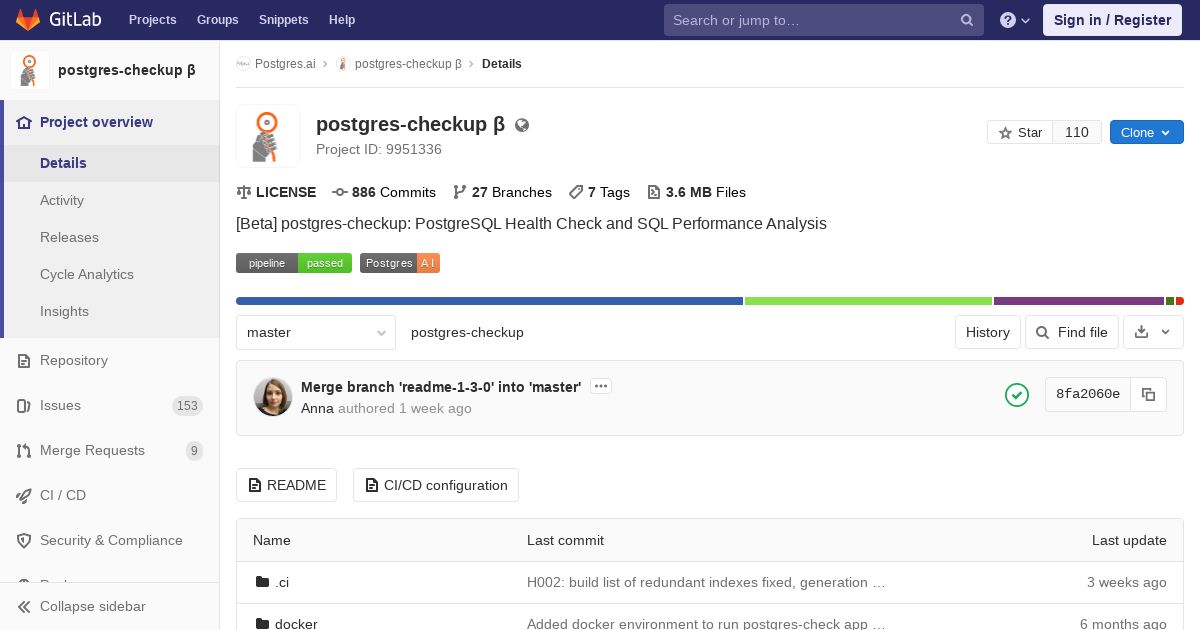Screen dimensions: 1200x630
Task: Click the Collapse sidebar double-chevron icon
Action: (24, 607)
